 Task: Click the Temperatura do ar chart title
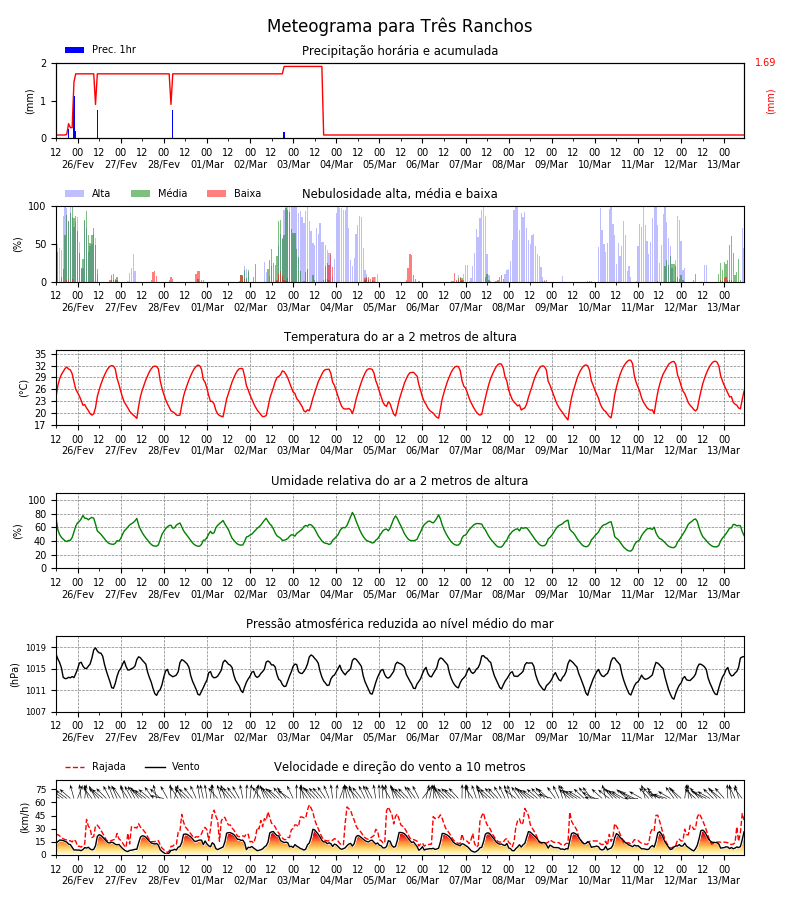point(400,337)
